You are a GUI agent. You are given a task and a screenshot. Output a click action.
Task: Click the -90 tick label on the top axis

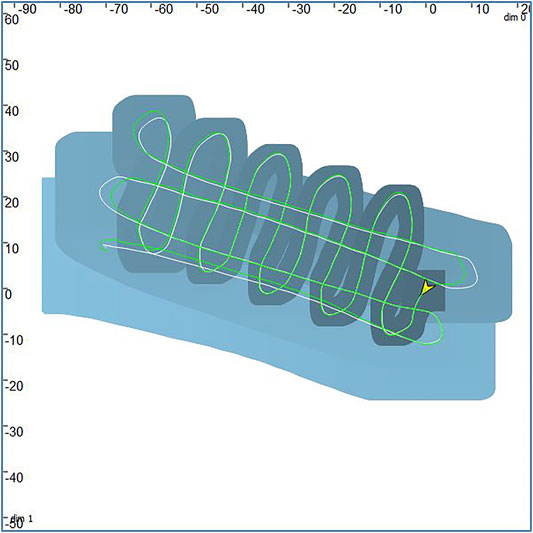tap(27, 9)
